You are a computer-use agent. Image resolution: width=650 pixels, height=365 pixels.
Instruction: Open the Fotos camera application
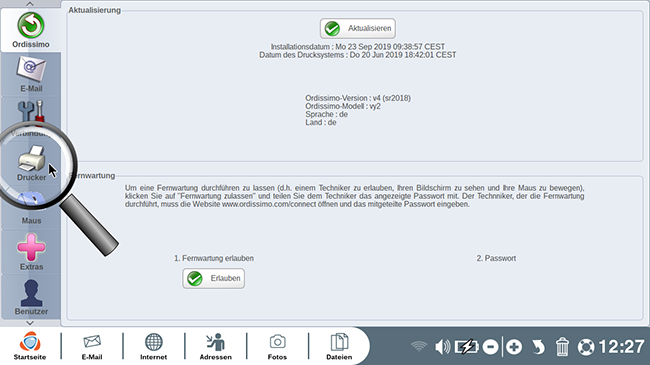(x=277, y=346)
